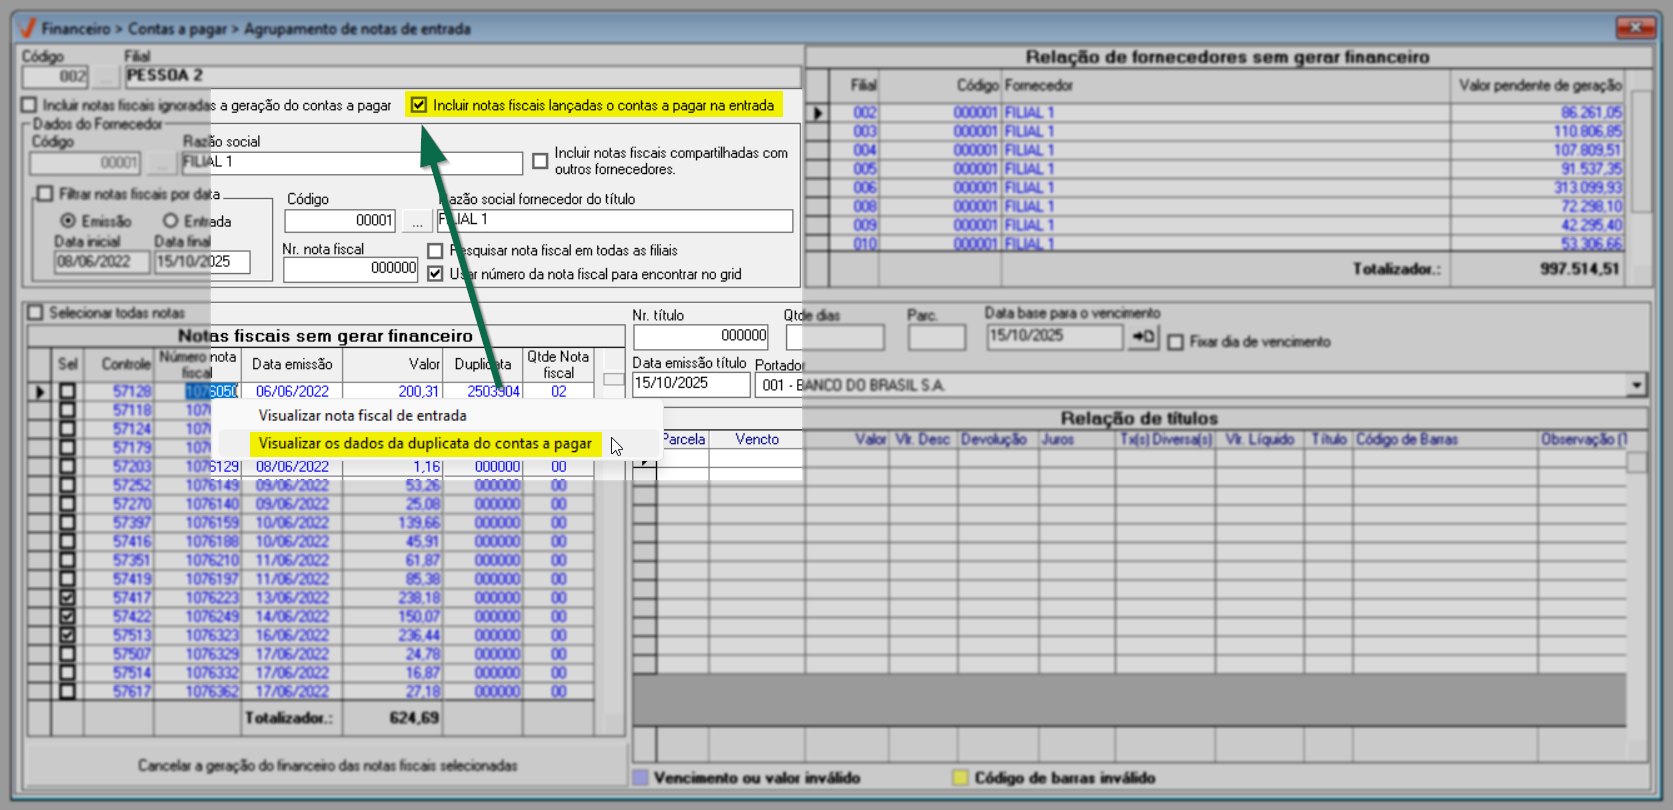Screen dimensions: 1673x810
Task: Click the Vencimento ou valor inválido color swatch
Action: click(641, 778)
